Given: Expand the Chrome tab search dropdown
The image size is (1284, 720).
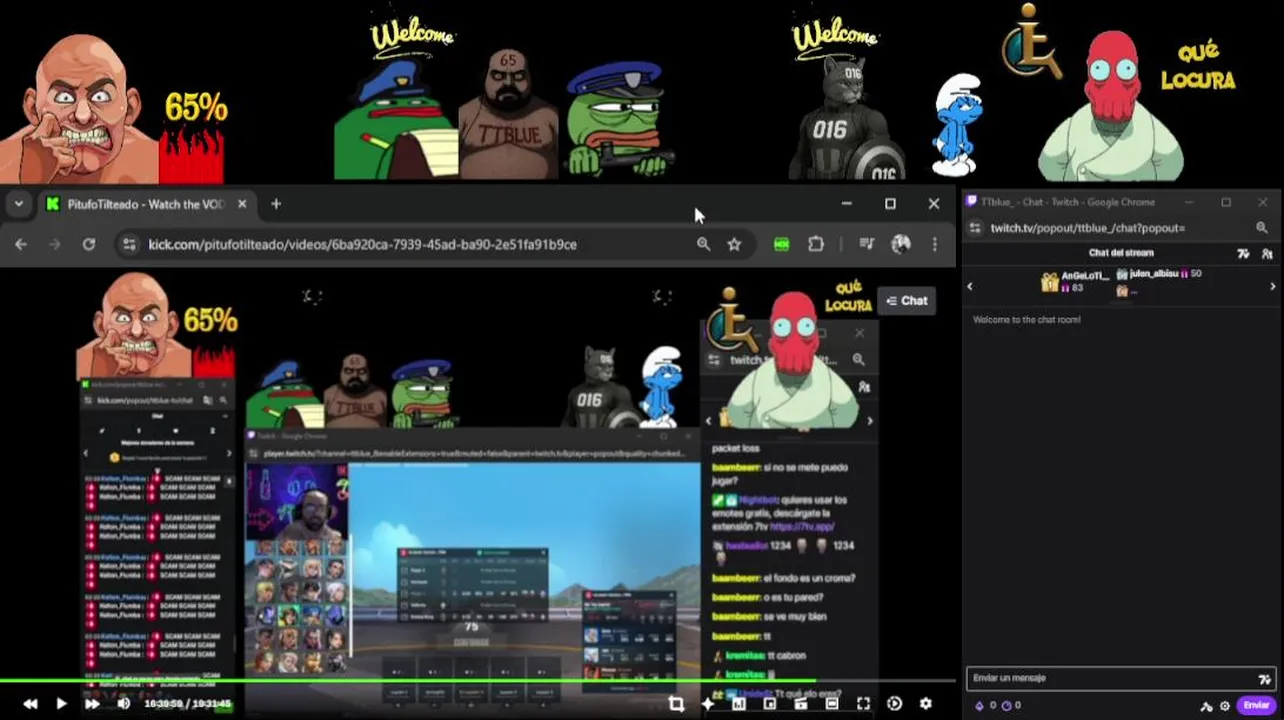Looking at the screenshot, I should (18, 204).
